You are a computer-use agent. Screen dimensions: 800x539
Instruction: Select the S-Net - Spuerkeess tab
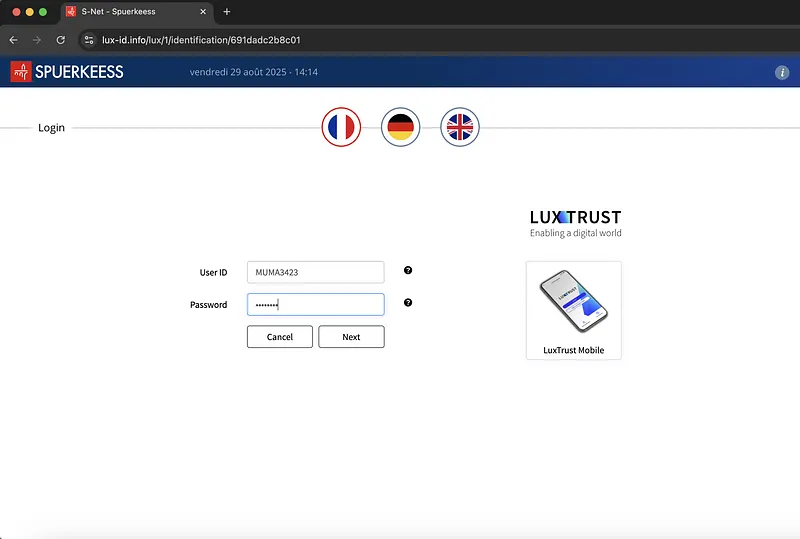137,12
